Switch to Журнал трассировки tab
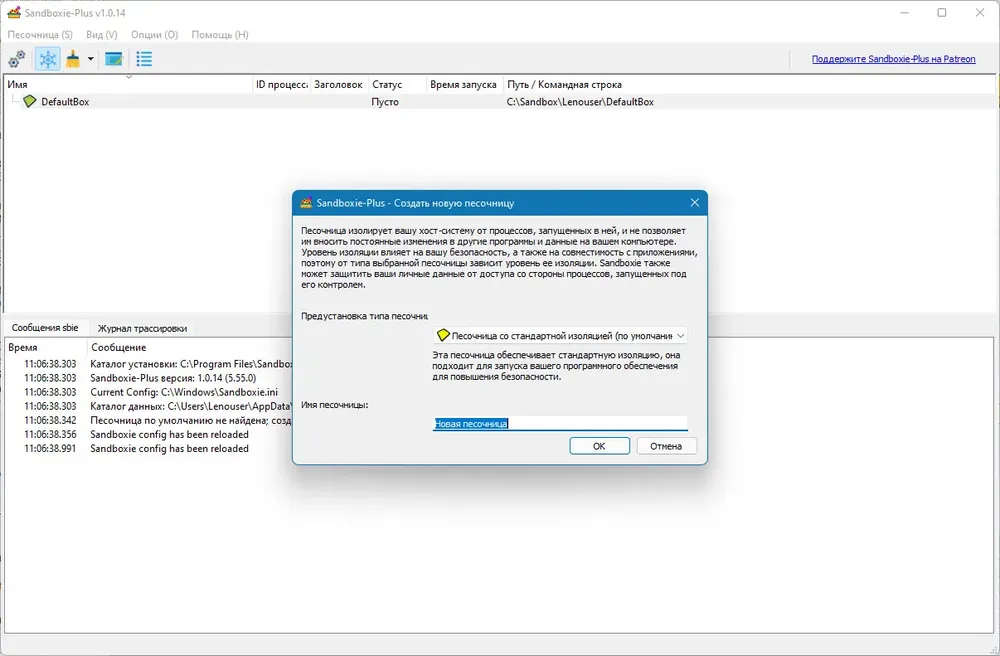This screenshot has height=656, width=1000. tap(142, 328)
